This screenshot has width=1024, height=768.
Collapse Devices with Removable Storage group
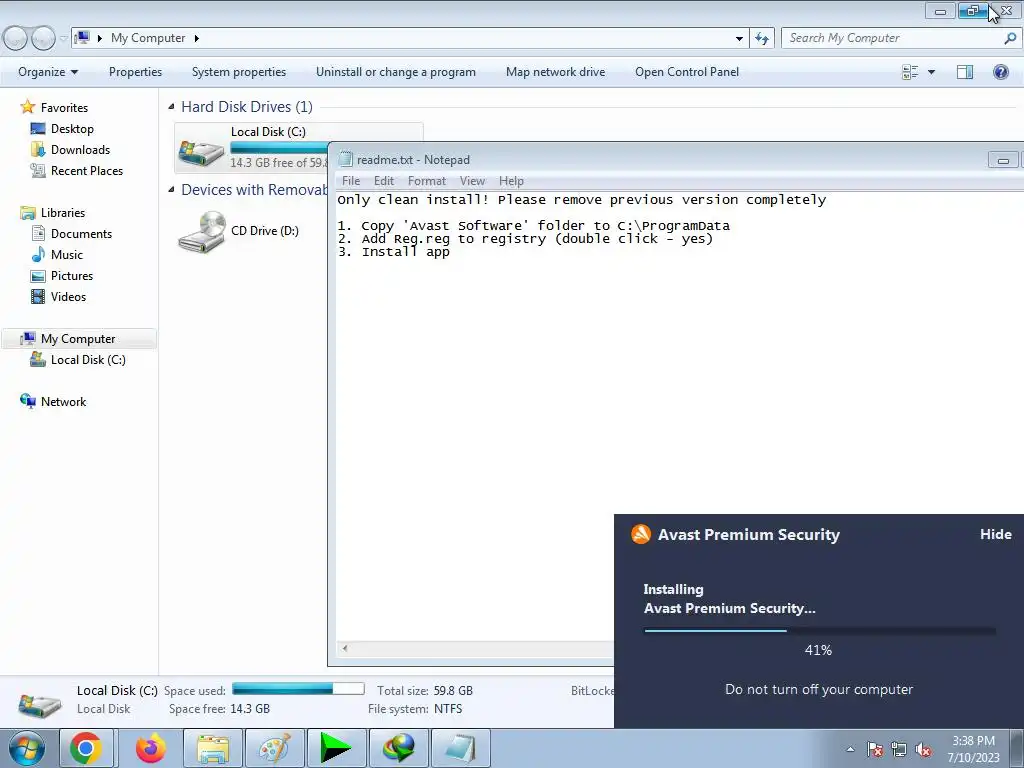171,189
